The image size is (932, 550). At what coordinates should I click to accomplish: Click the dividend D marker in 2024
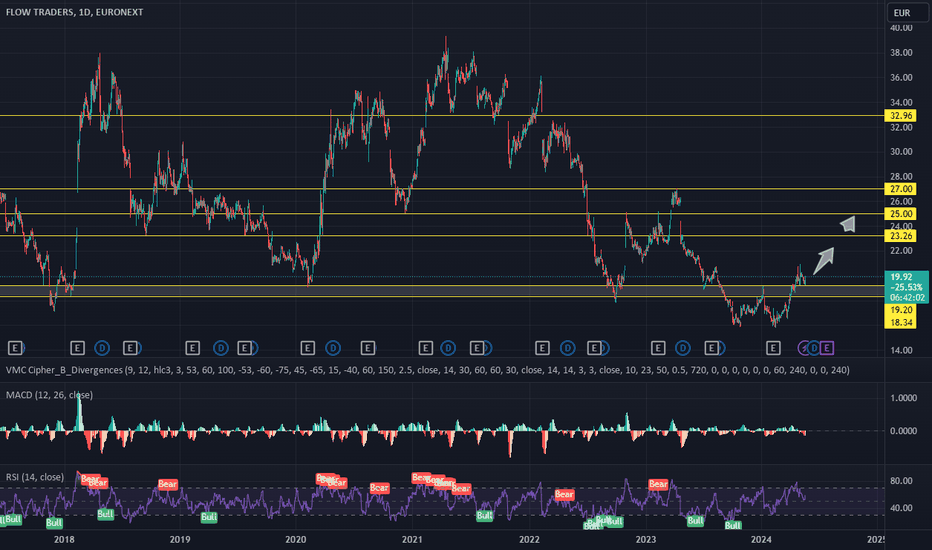(814, 348)
